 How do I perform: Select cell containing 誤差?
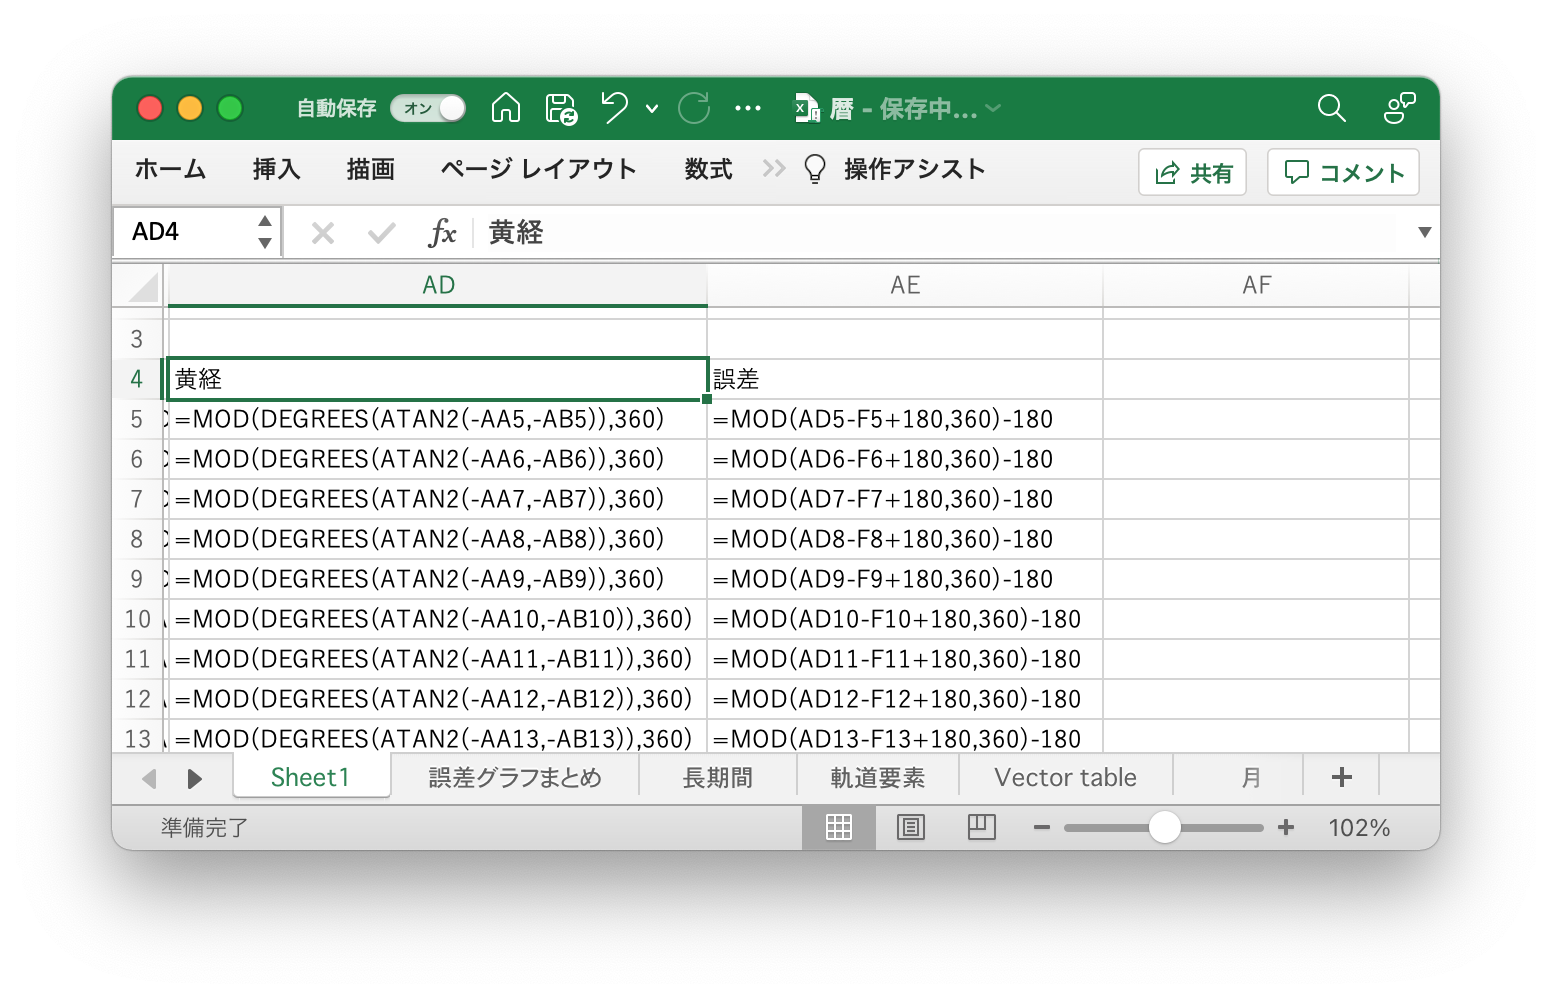coord(905,379)
